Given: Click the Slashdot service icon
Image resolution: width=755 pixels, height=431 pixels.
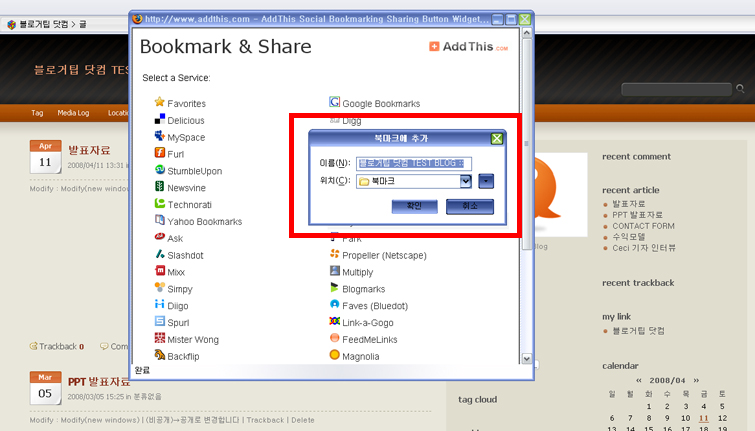Looking at the screenshot, I should [159, 254].
